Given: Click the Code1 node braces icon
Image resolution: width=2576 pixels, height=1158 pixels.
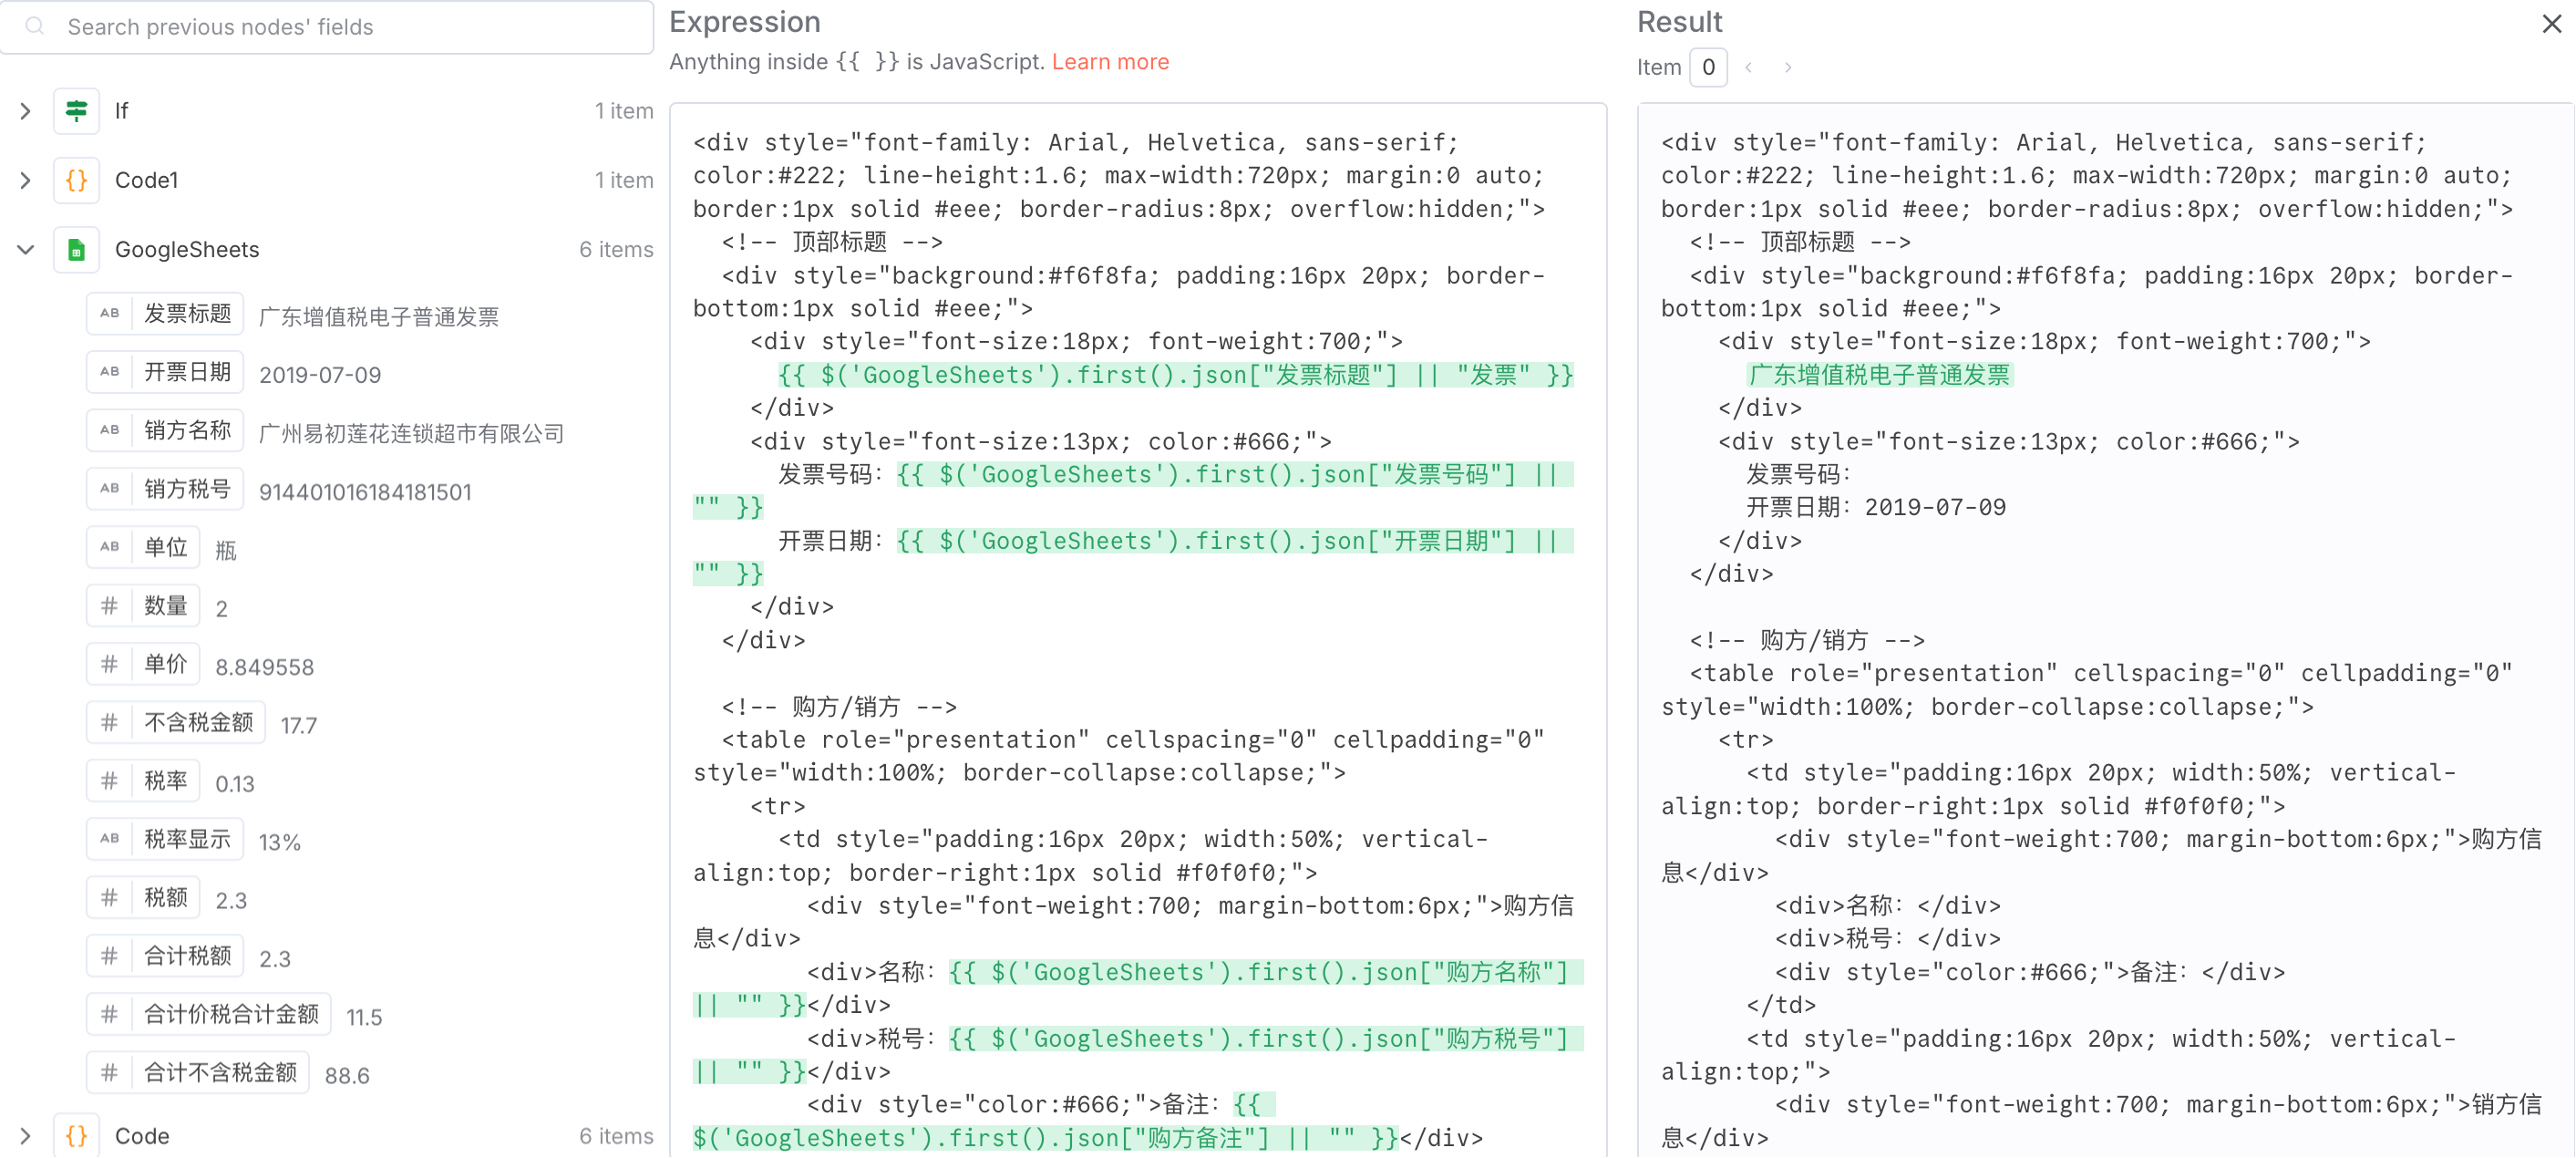Looking at the screenshot, I should (x=76, y=180).
